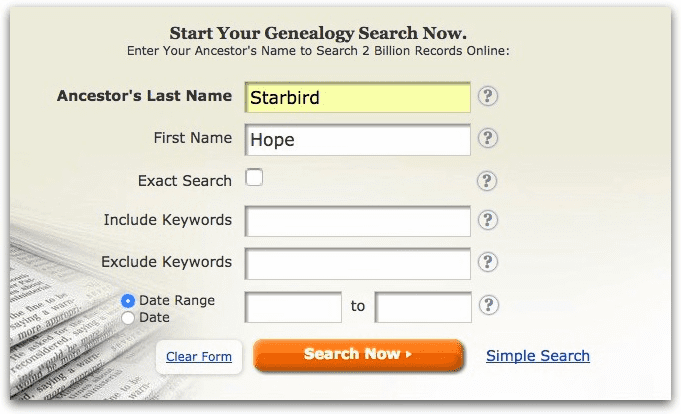Focus the Last Name field containing Starbird
This screenshot has width=681, height=414.
(x=357, y=97)
